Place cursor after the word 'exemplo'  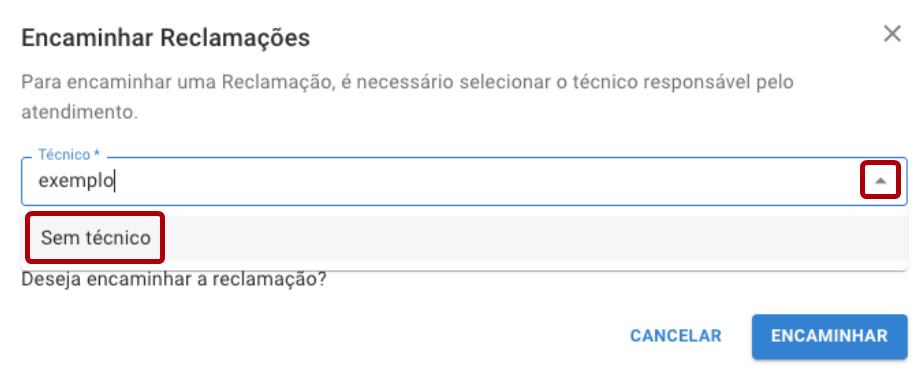point(114,181)
